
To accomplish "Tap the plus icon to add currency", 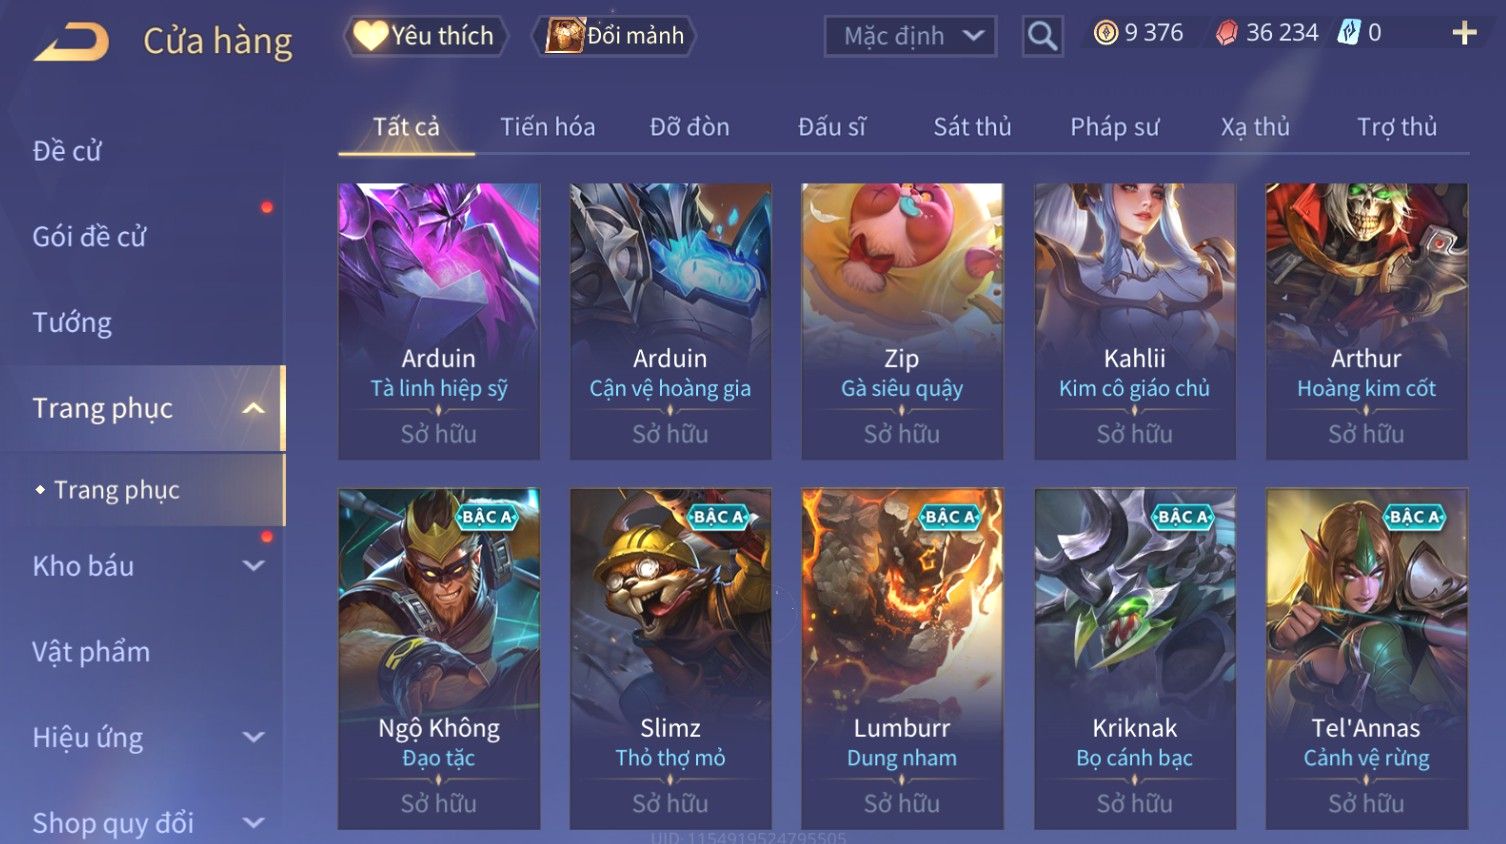I will (1464, 34).
